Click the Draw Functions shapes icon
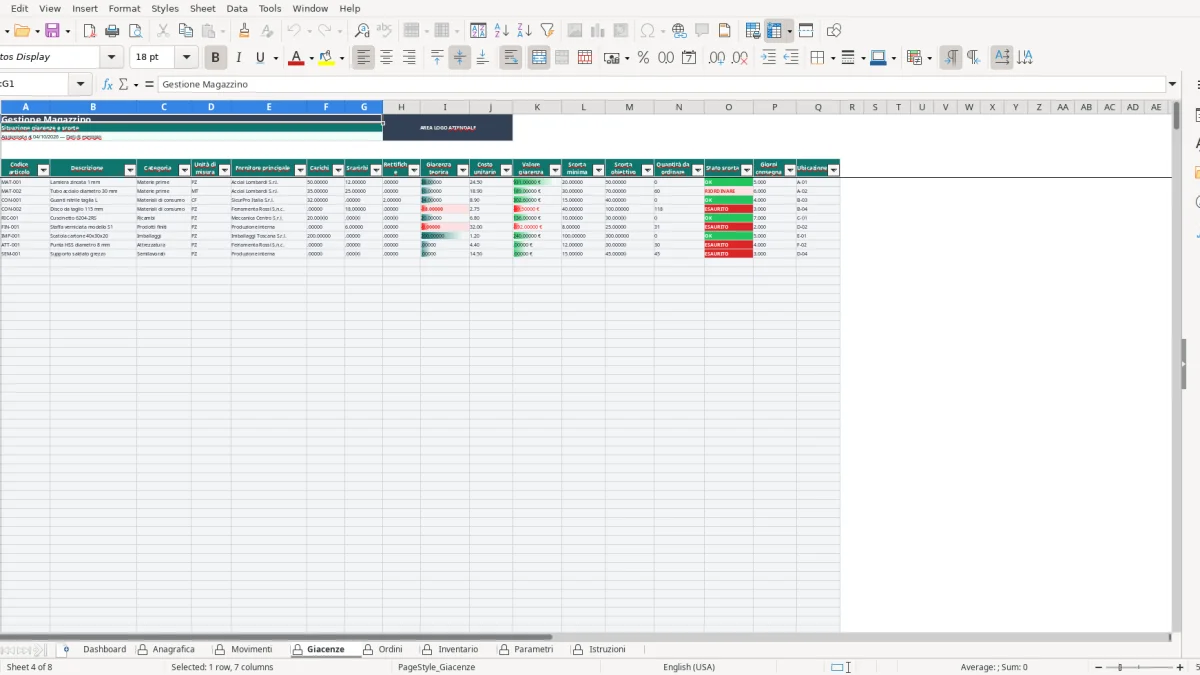The image size is (1200, 675). pyautogui.click(x=834, y=31)
